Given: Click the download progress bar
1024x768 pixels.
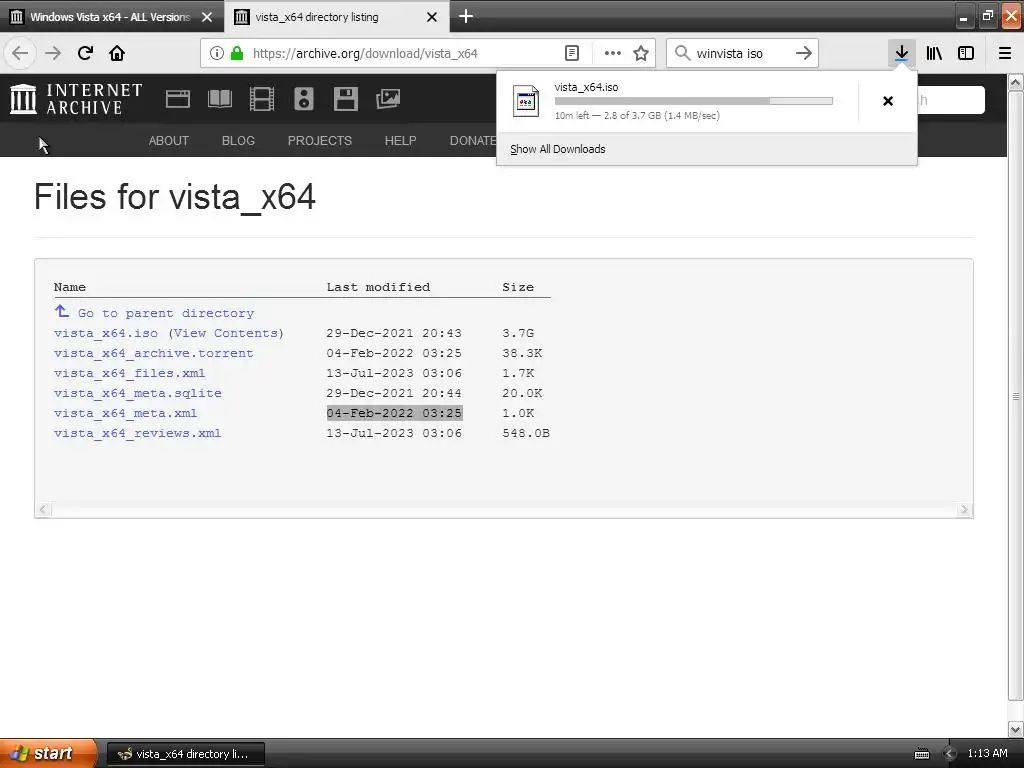Looking at the screenshot, I should 694,101.
